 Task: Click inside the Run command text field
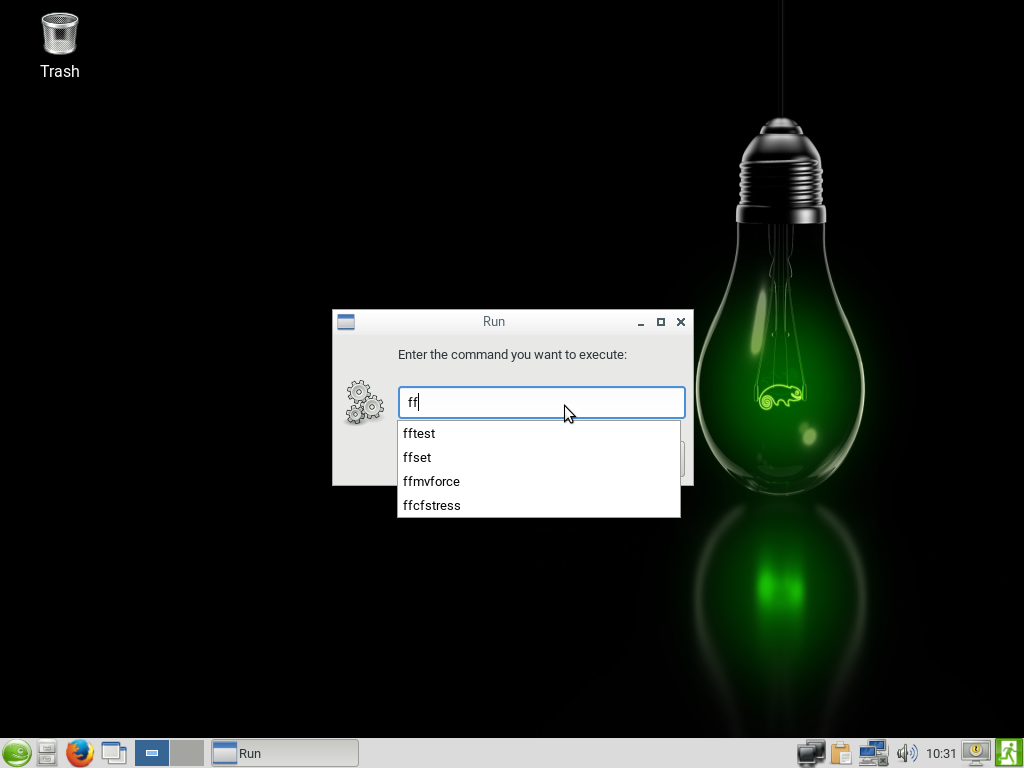(x=541, y=402)
